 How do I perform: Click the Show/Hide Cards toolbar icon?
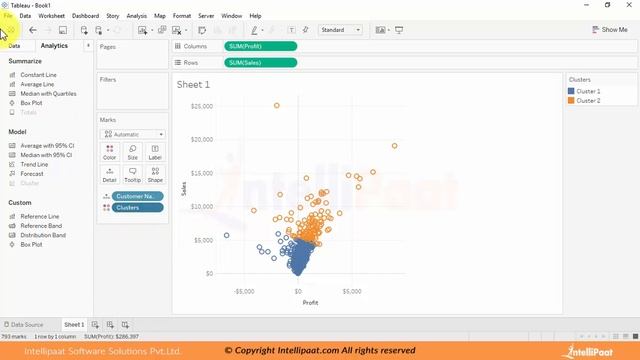tap(380, 30)
